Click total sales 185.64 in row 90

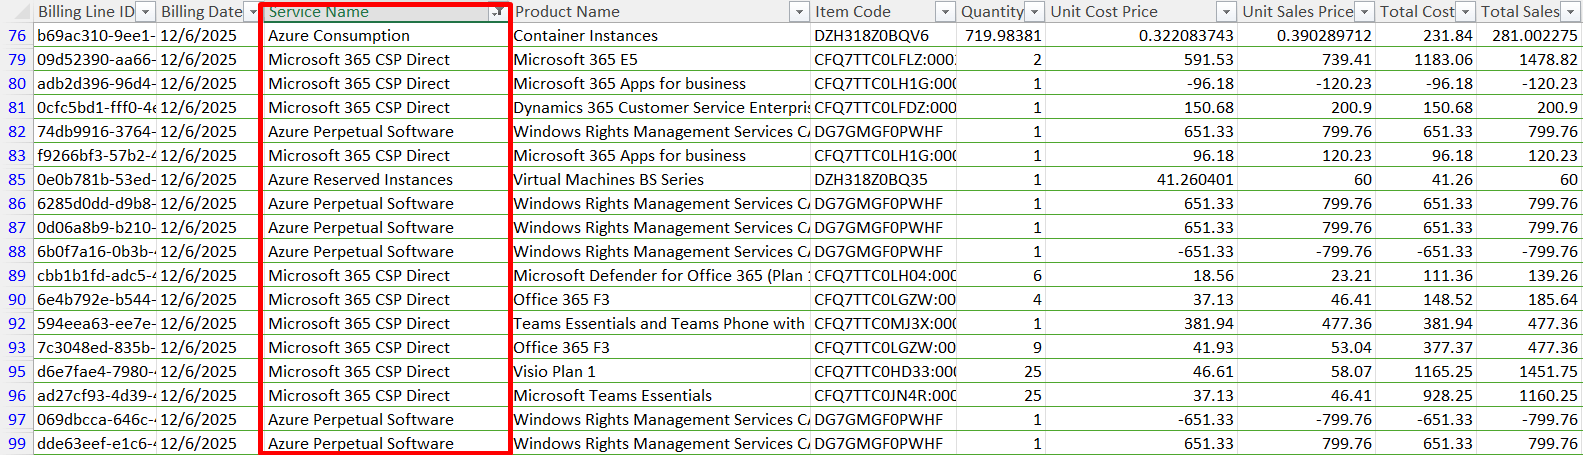point(1530,300)
